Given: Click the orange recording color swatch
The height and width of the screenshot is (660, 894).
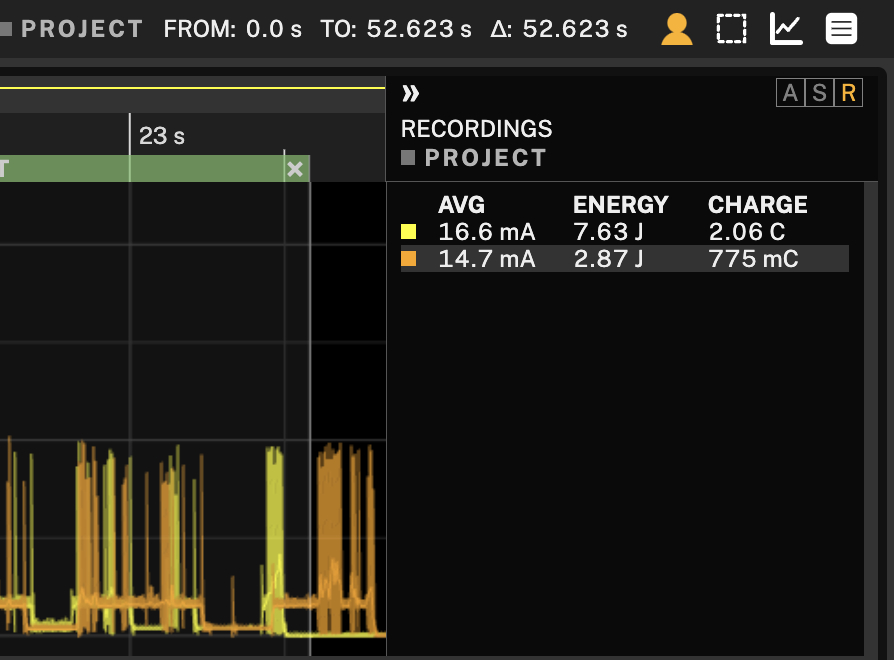Looking at the screenshot, I should click(408, 259).
